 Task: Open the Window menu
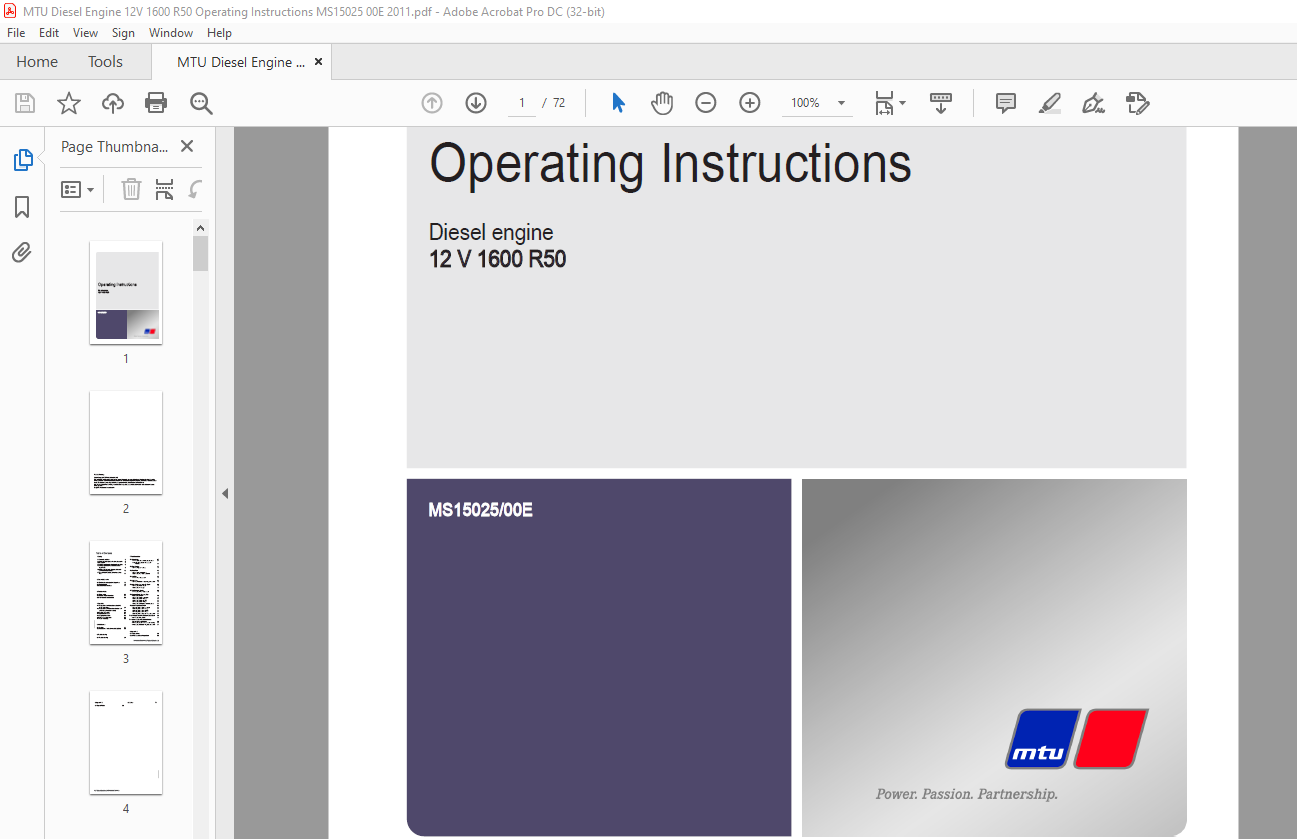(x=171, y=33)
